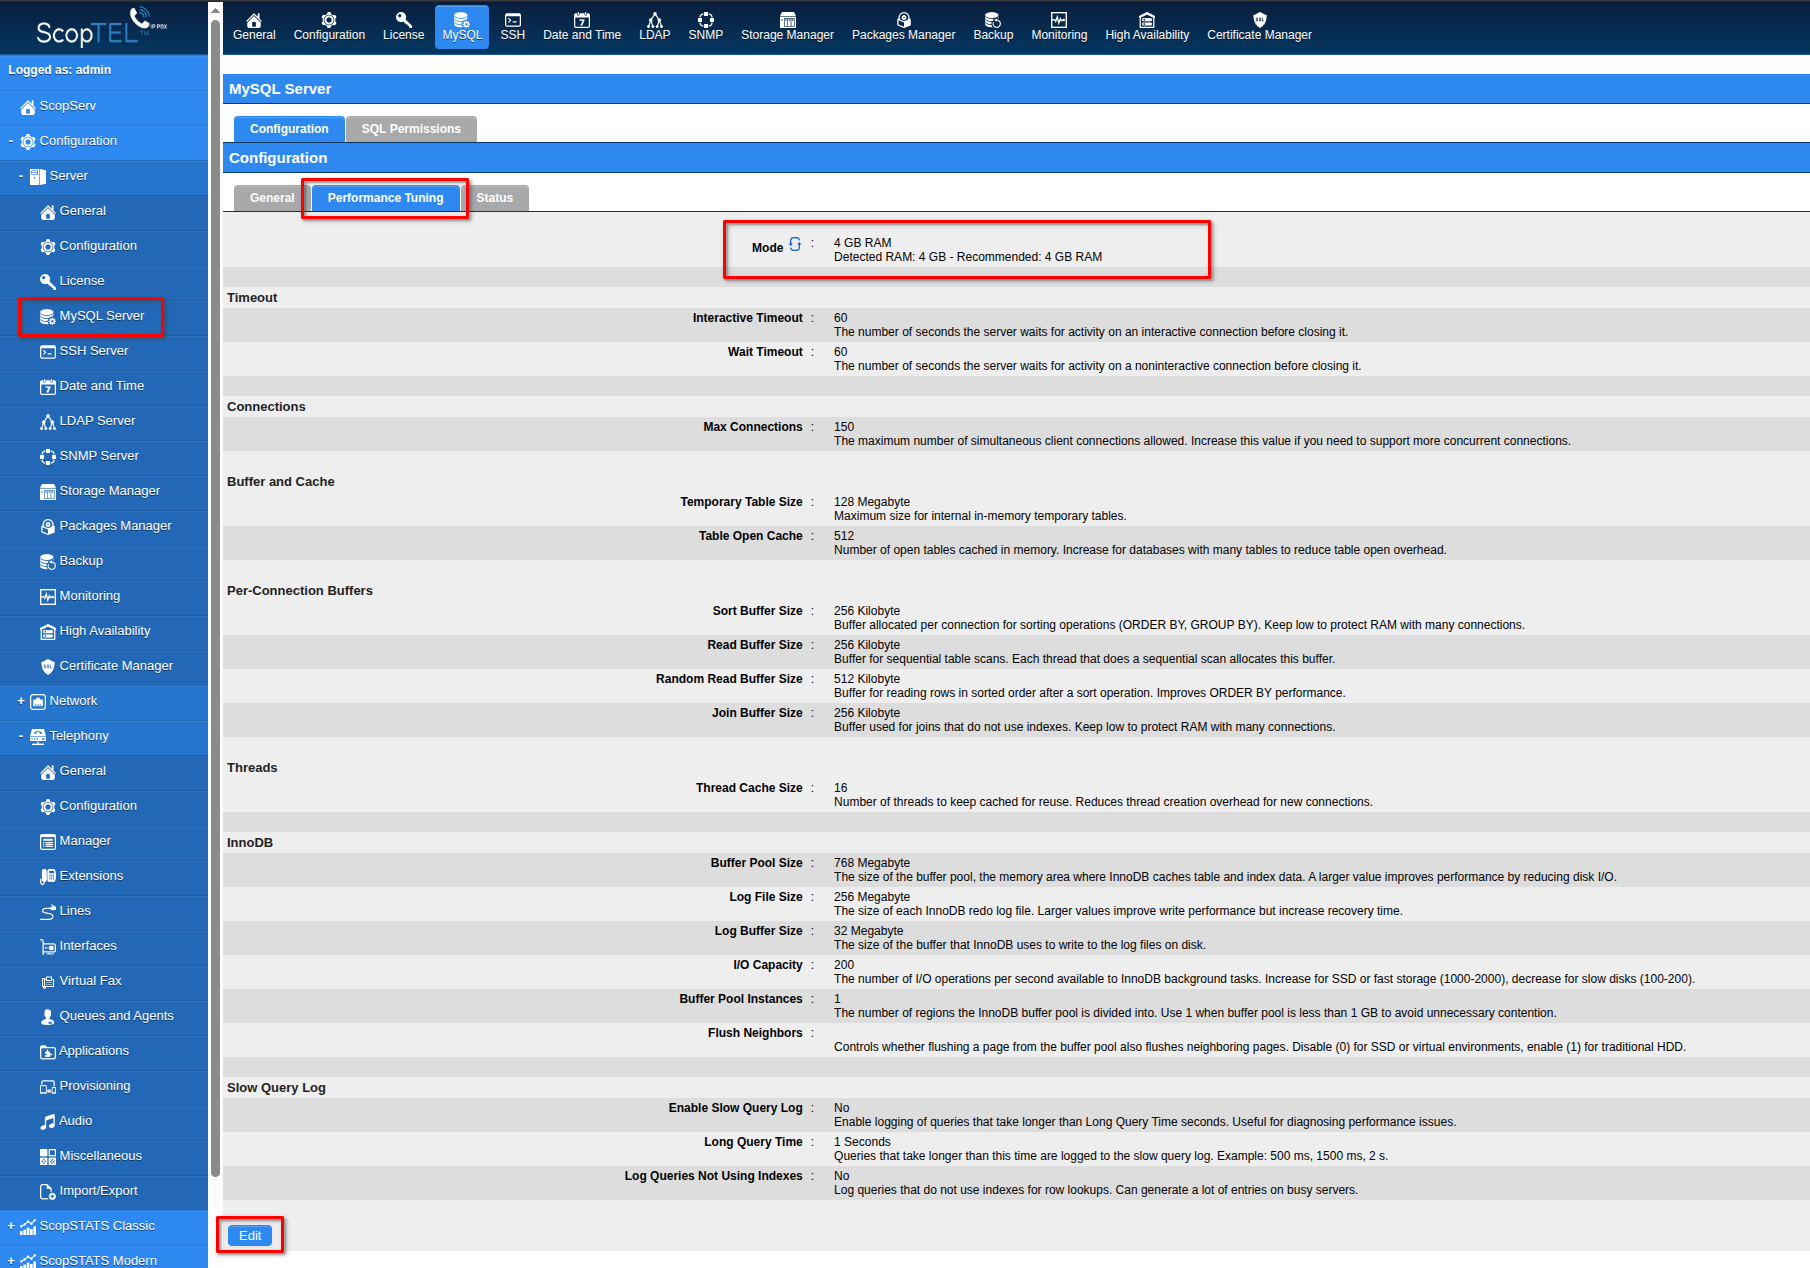
Task: Click Max Connections value 150
Action: click(x=844, y=427)
